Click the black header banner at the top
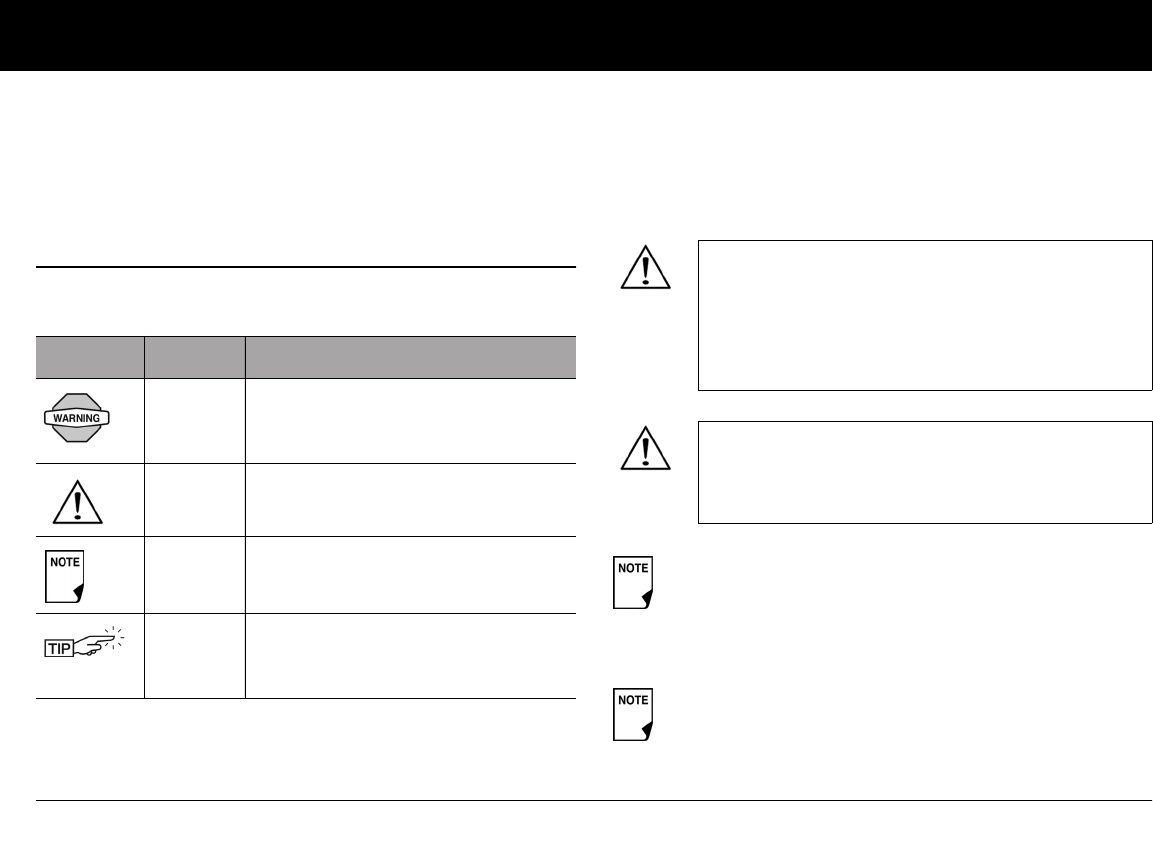Image resolution: width=1153 pixels, height=846 pixels. 576,35
